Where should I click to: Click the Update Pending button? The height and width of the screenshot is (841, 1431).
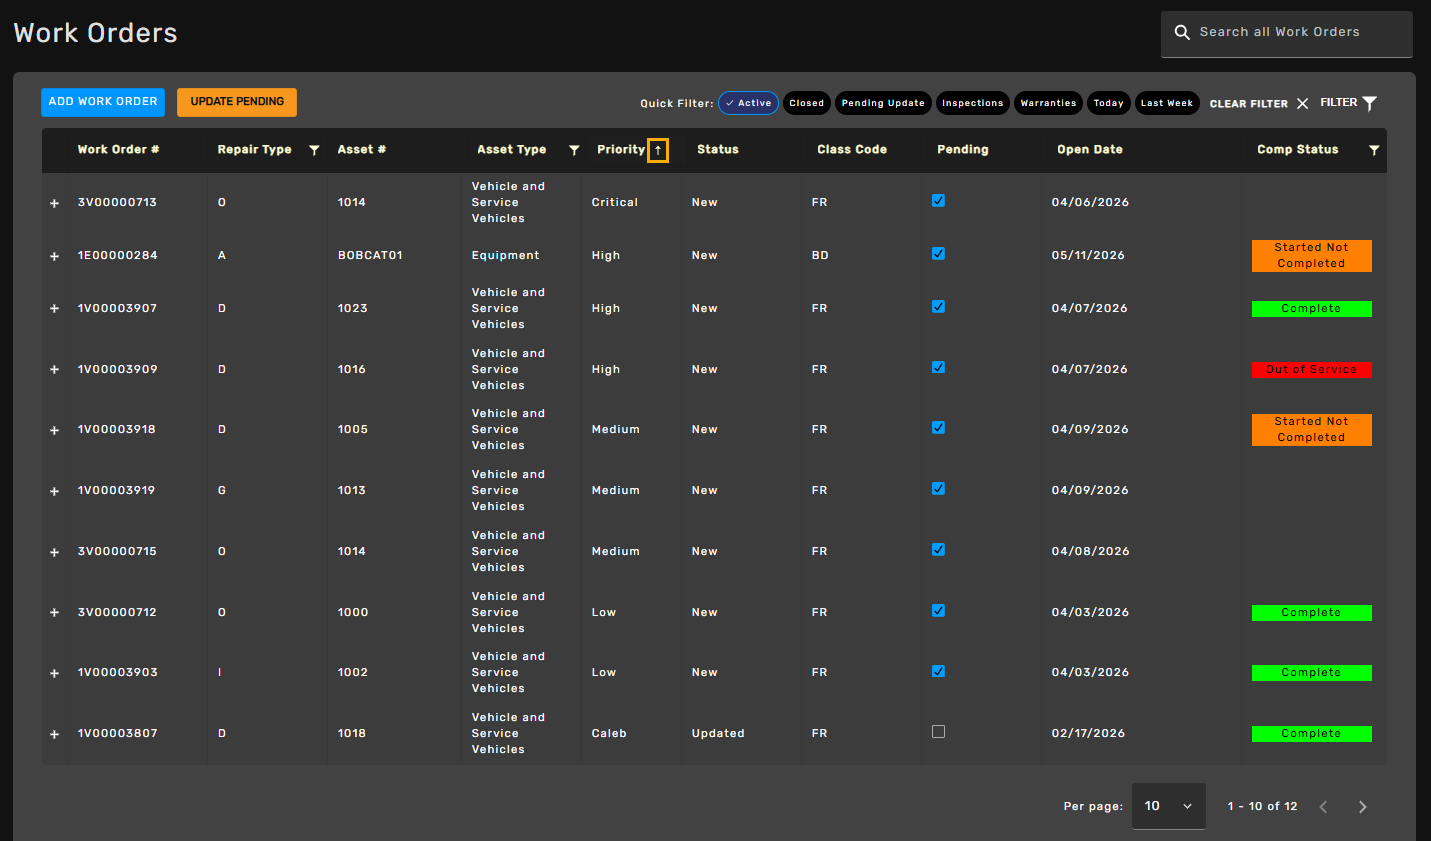(237, 102)
